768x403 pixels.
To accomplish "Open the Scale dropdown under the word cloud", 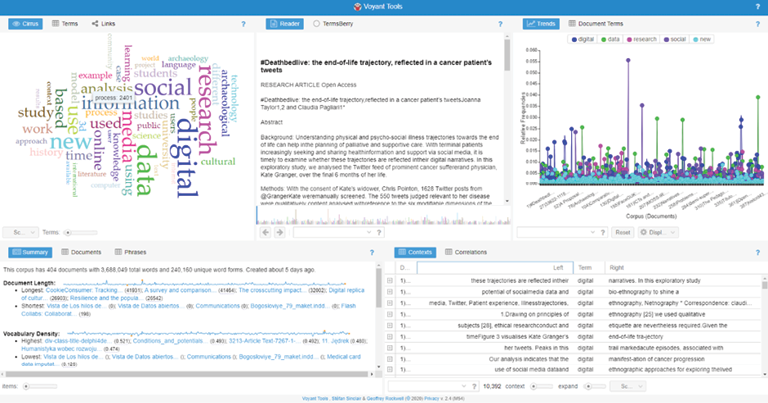I will [x=20, y=232].
